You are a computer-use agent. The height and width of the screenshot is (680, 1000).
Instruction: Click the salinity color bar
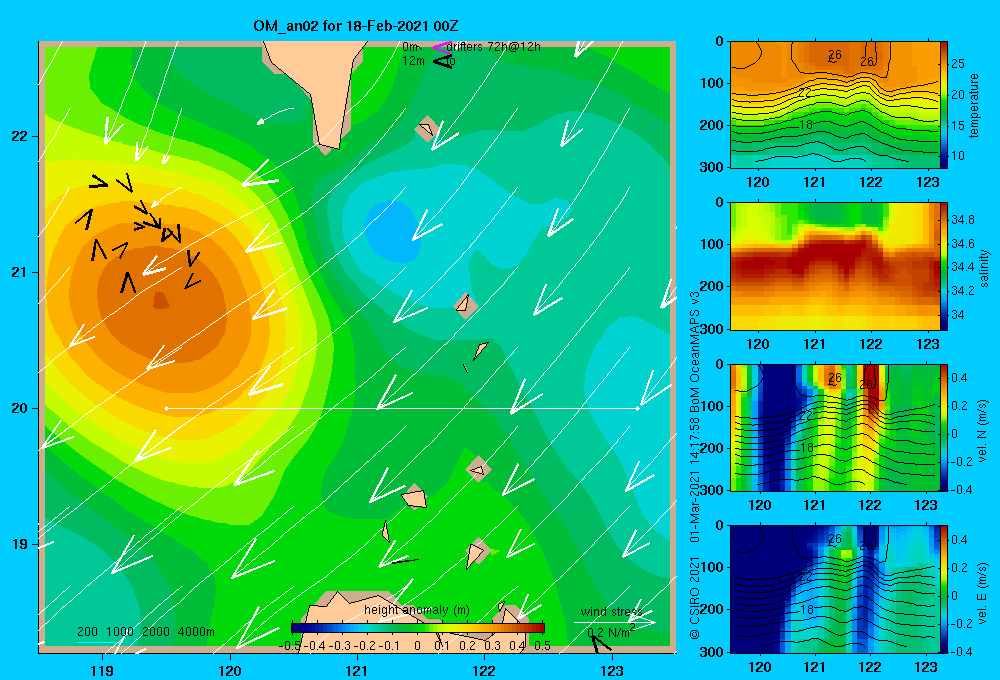coord(944,266)
